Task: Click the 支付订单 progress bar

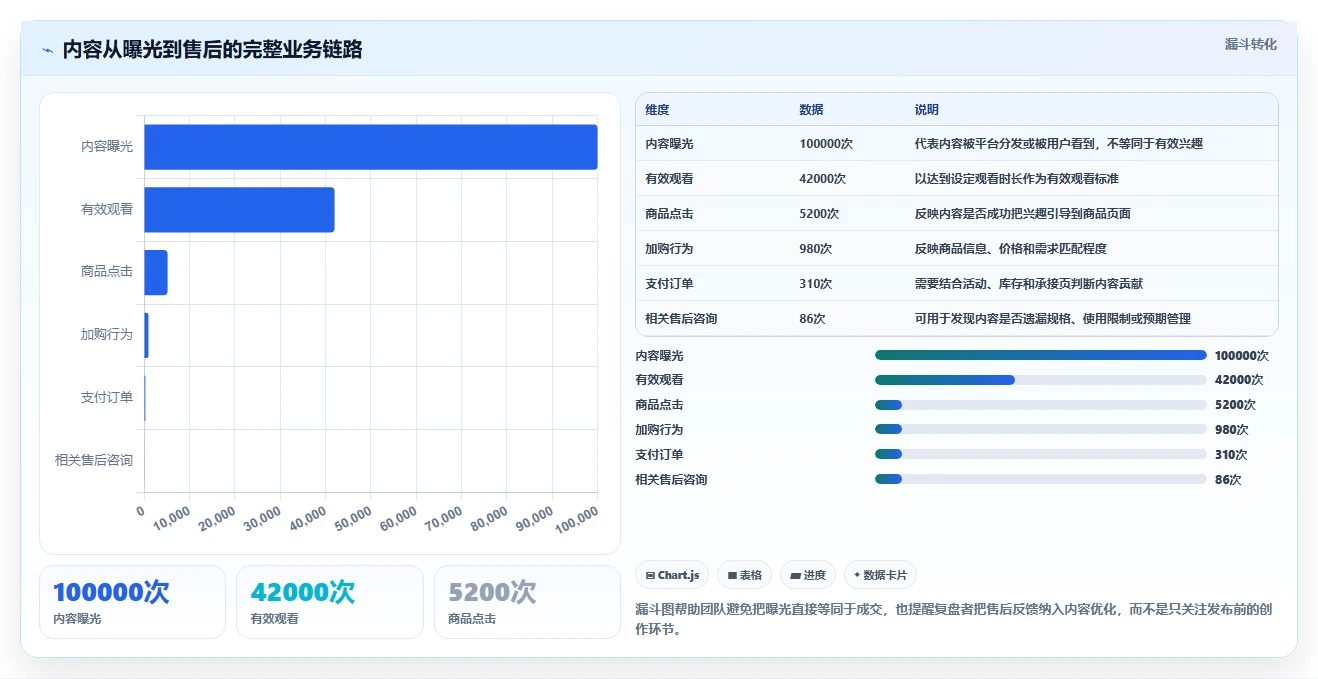Action: pos(1041,454)
